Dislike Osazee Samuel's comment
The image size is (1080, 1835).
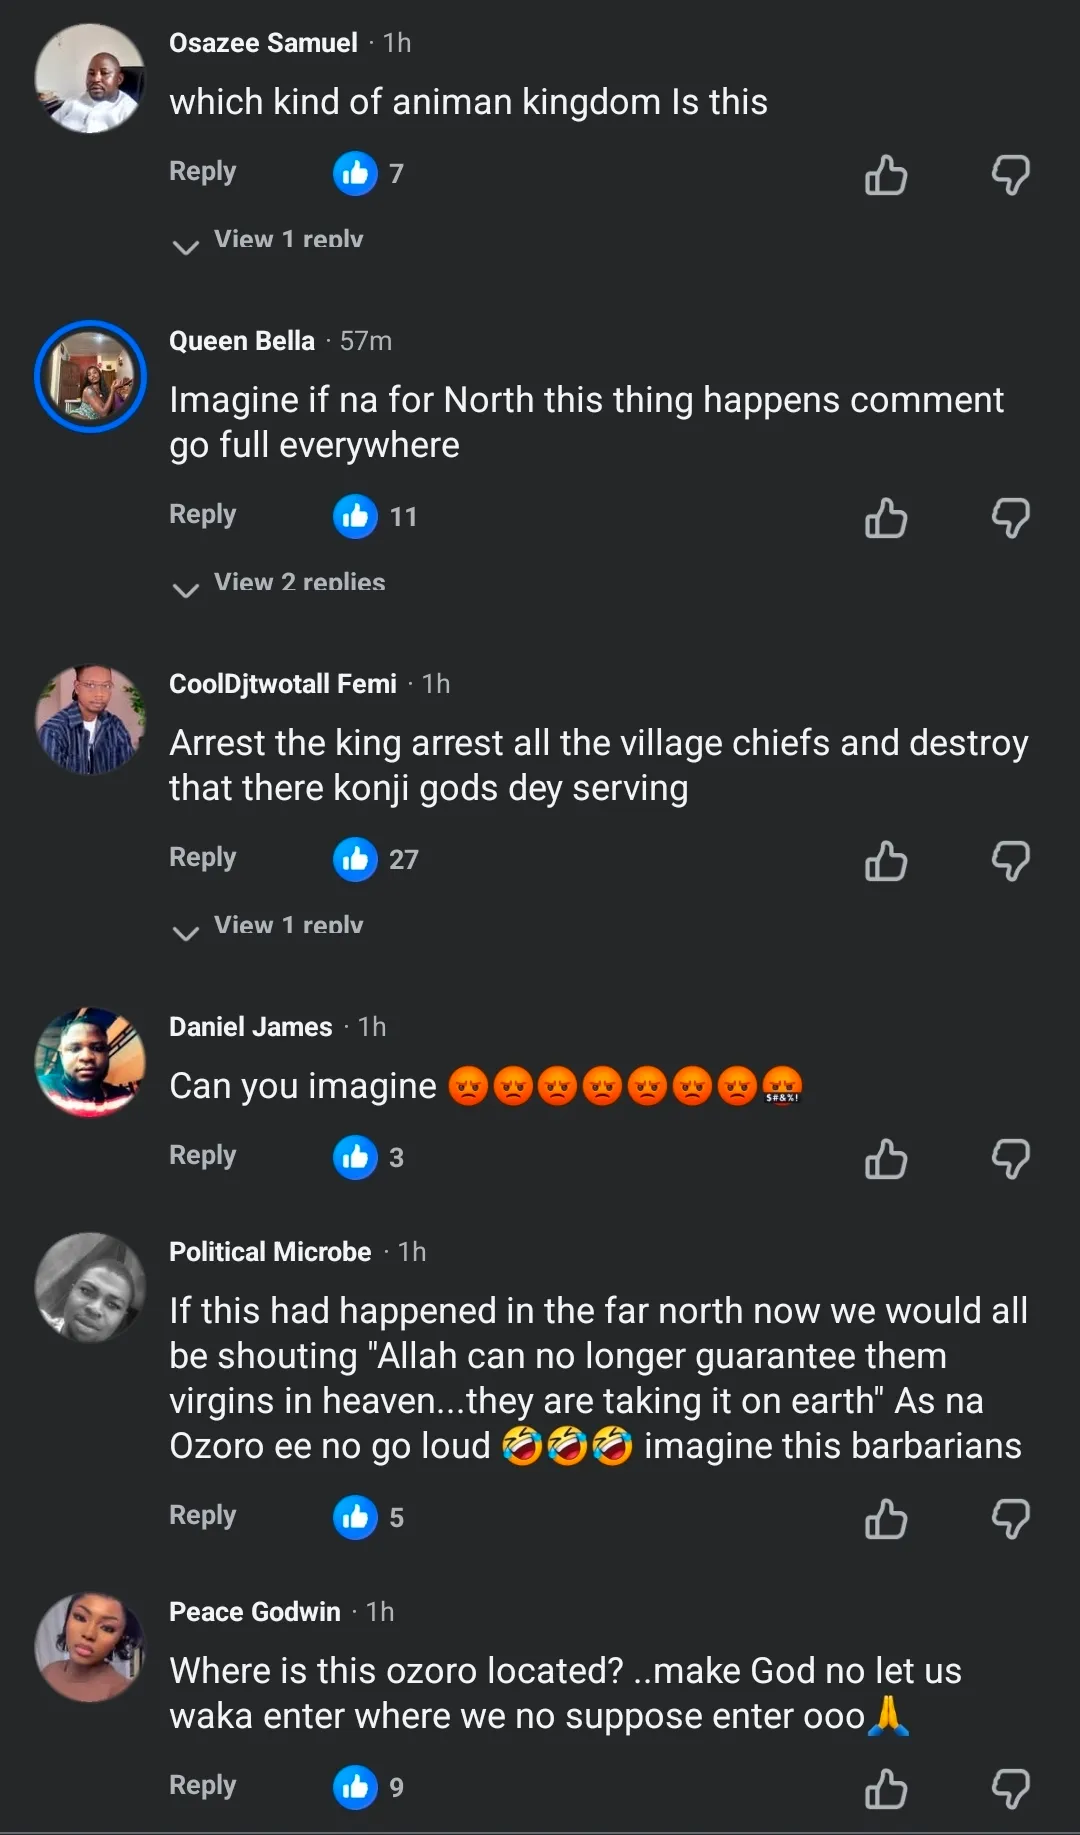1010,175
